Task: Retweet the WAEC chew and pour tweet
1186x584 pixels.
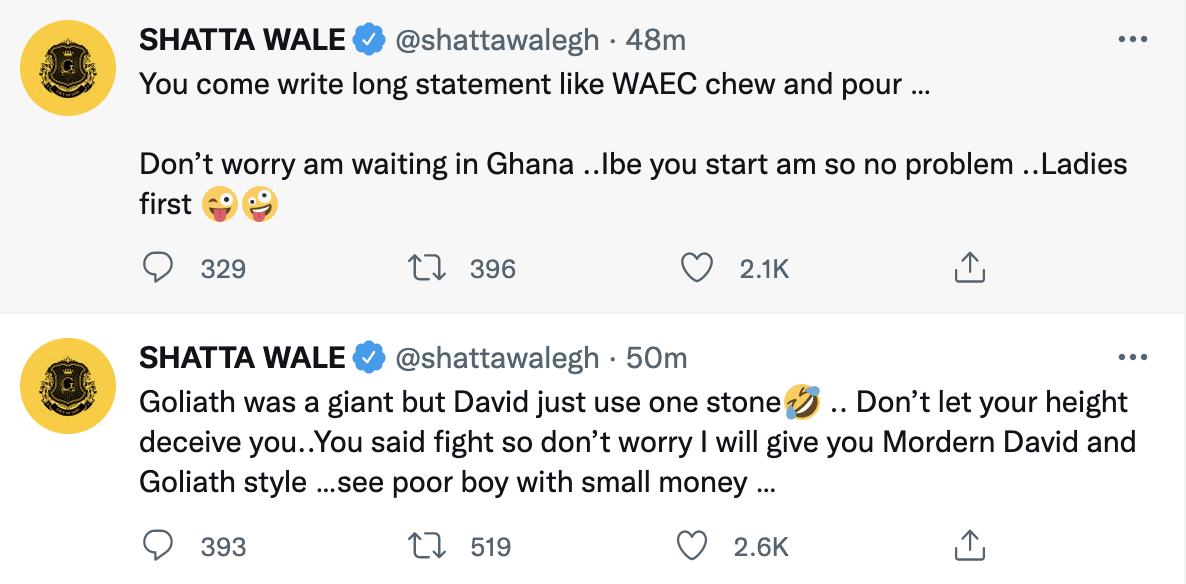Action: (x=430, y=268)
